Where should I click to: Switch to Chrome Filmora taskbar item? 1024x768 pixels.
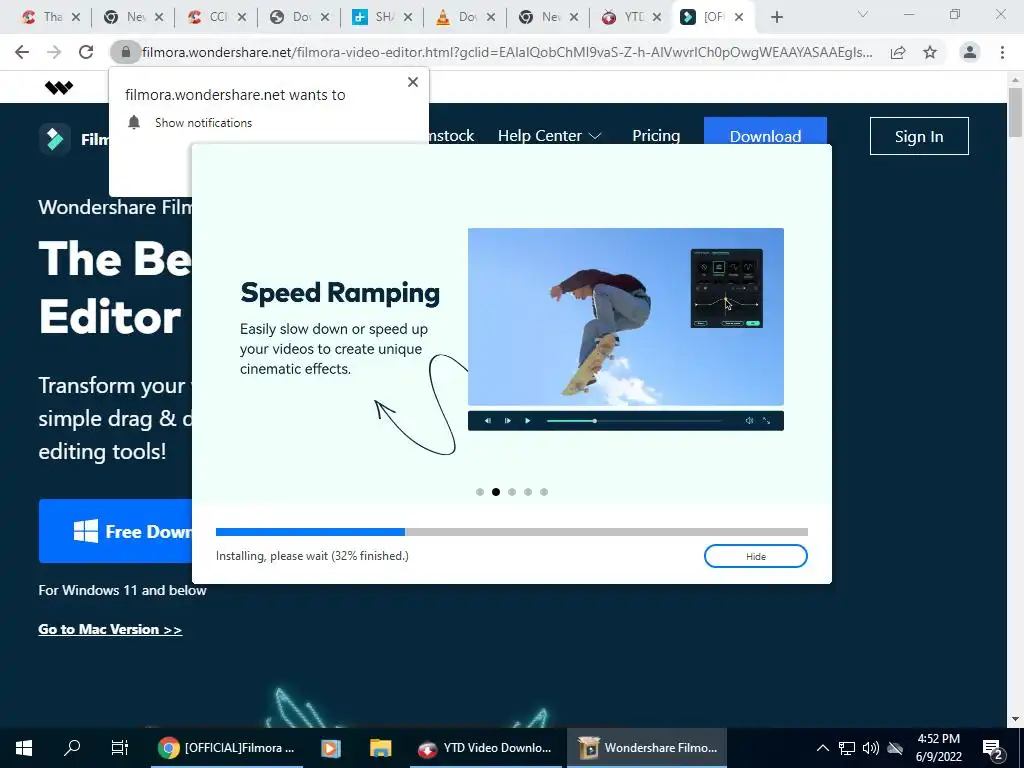click(227, 748)
